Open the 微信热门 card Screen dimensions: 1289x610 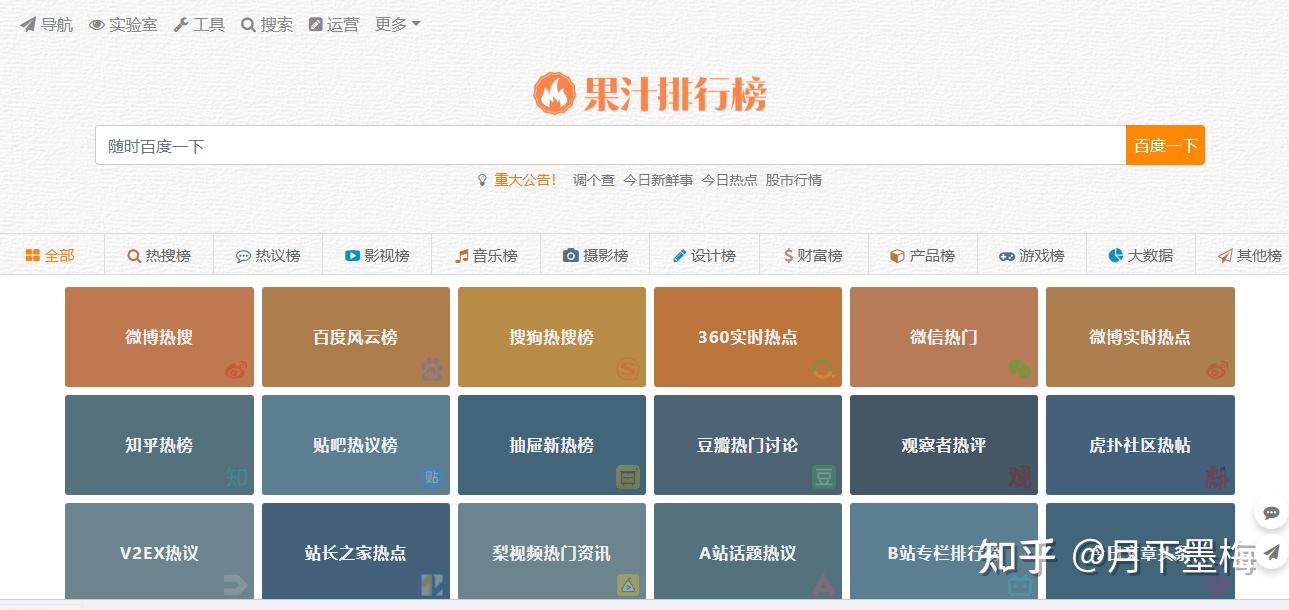click(x=944, y=337)
